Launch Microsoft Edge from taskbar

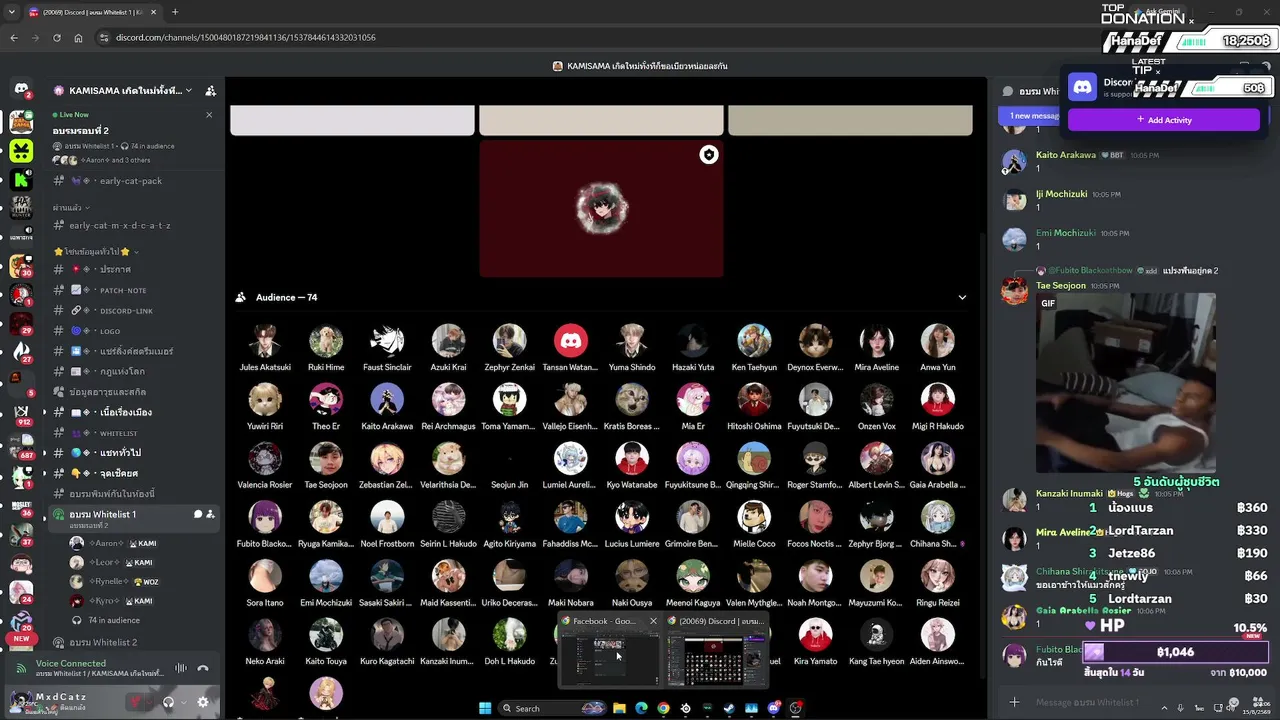pos(641,708)
